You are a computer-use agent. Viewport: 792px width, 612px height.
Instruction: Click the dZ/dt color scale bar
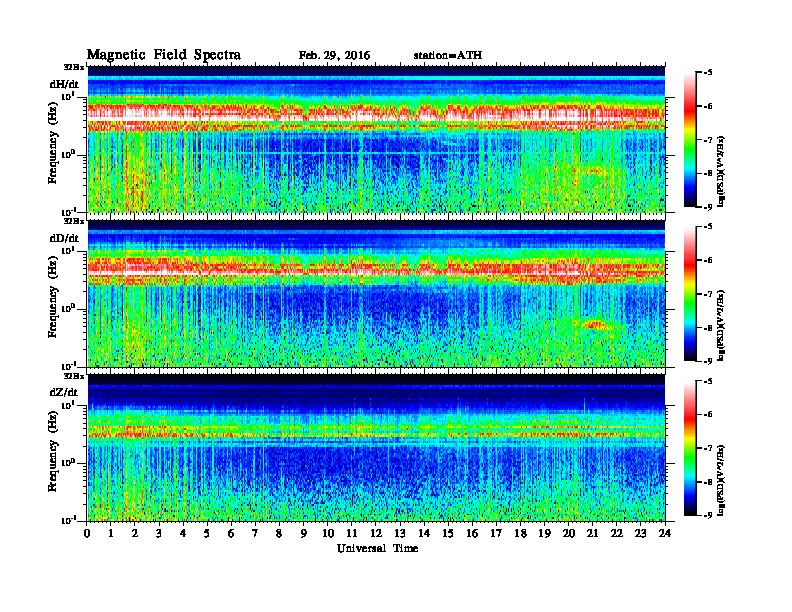[x=690, y=448]
